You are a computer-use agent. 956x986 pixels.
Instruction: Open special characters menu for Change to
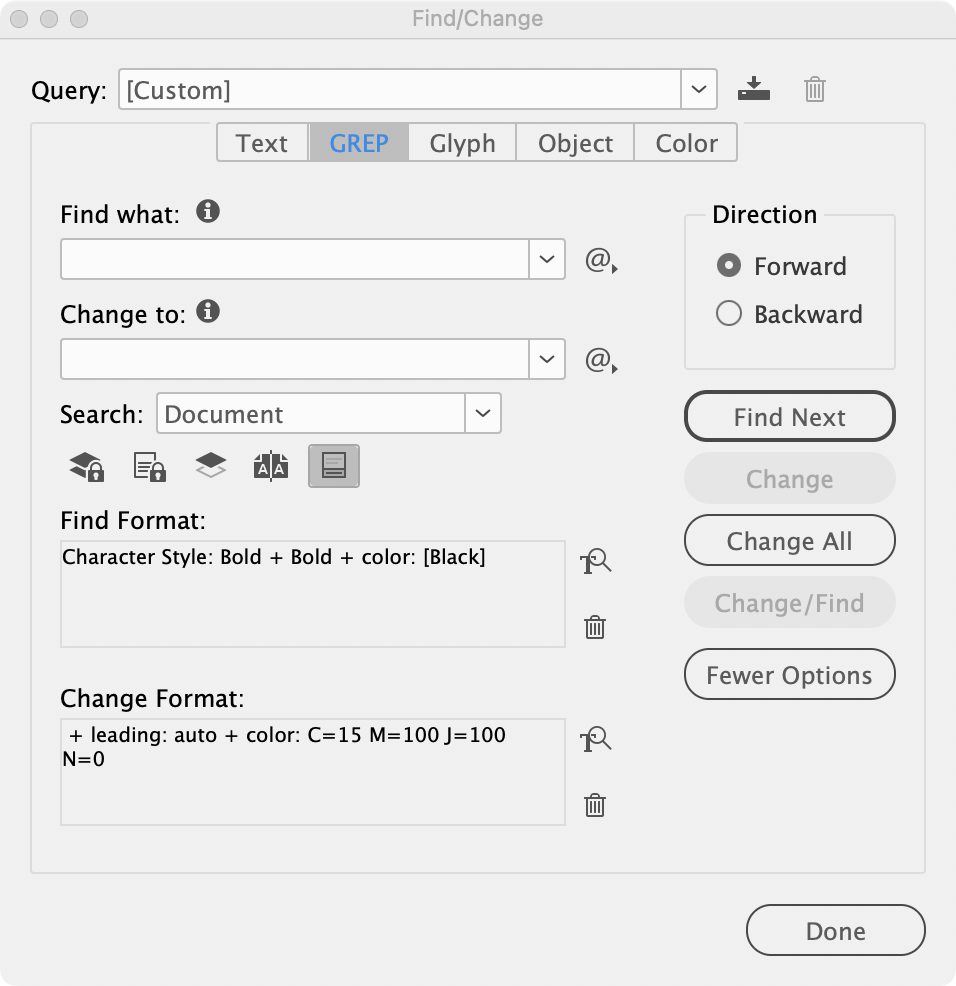point(599,359)
